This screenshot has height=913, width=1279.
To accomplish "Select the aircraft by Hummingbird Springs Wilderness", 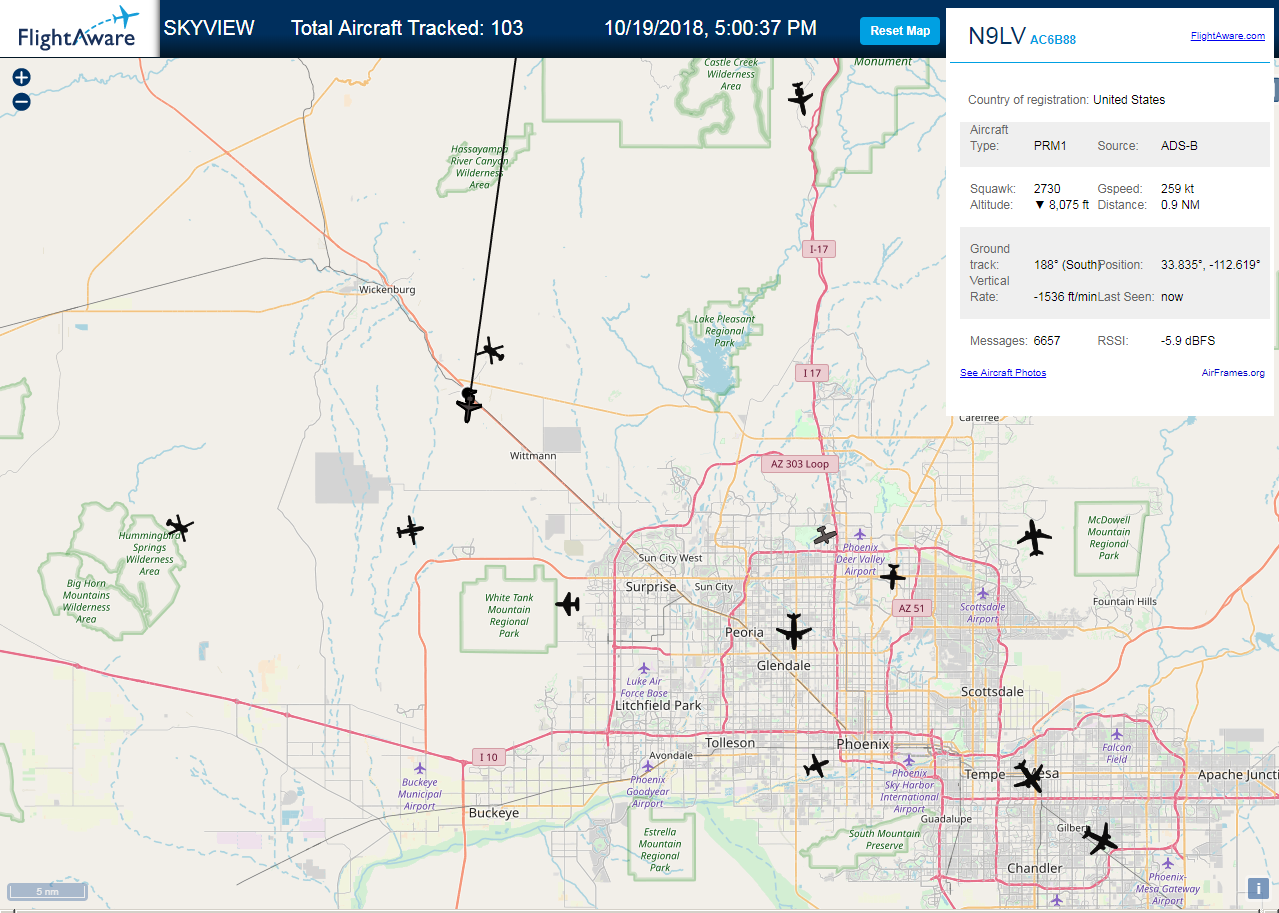I will coord(179,527).
